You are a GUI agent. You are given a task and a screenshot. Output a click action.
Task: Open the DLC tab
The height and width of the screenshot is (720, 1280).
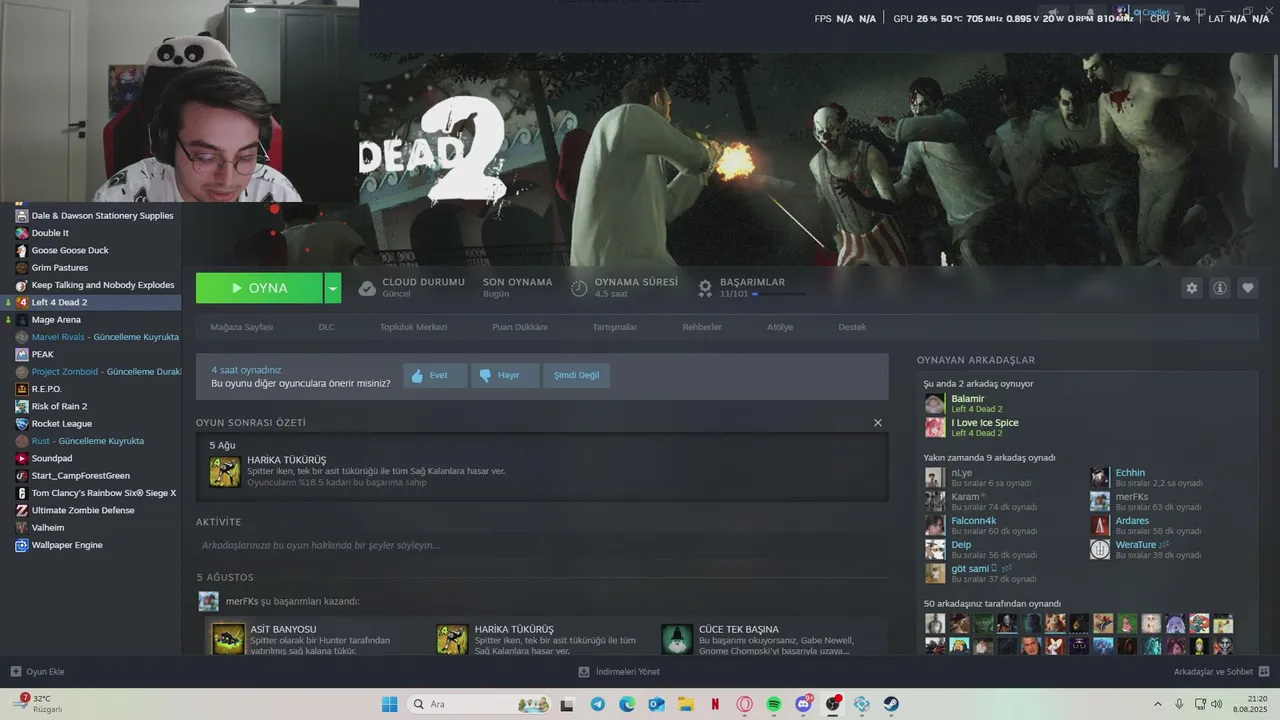[x=326, y=327]
